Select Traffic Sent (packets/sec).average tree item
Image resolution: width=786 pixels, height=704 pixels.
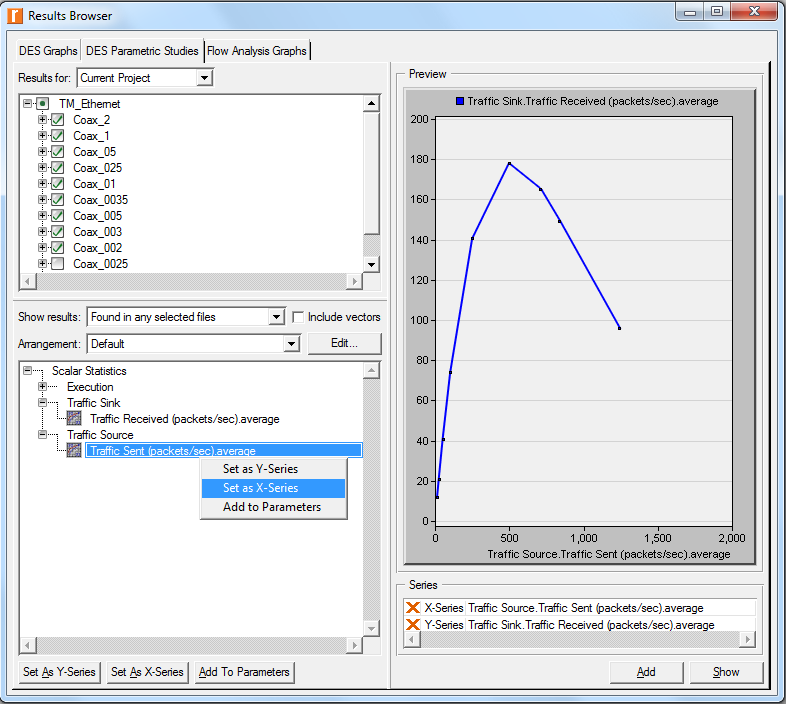click(224, 450)
